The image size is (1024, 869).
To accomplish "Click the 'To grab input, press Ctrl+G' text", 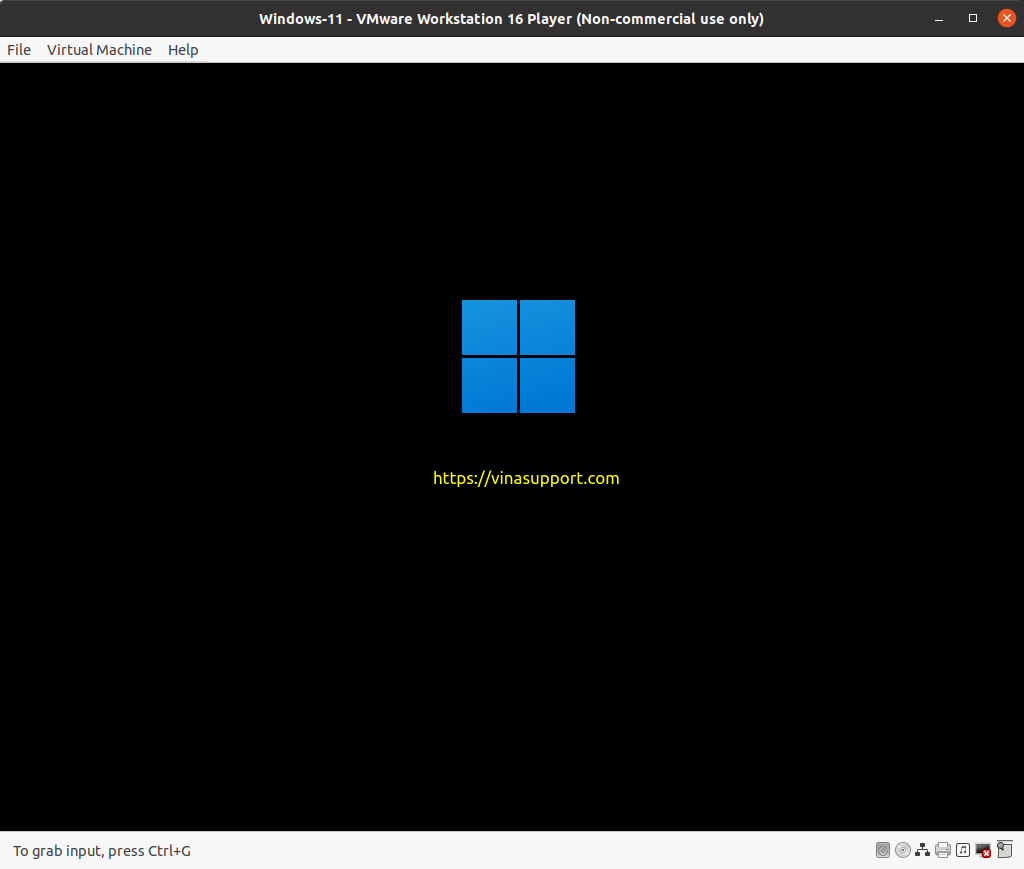I will pyautogui.click(x=102, y=851).
